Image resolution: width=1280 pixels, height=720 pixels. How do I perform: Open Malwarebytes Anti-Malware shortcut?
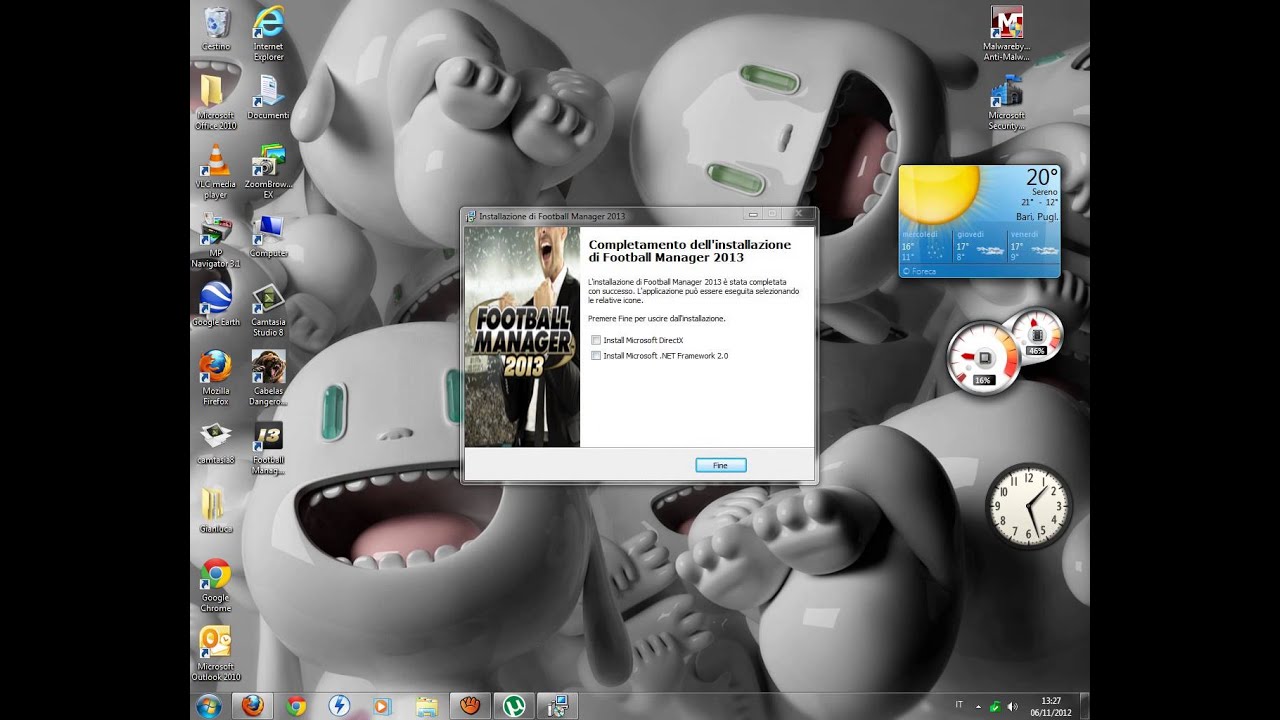point(1006,32)
